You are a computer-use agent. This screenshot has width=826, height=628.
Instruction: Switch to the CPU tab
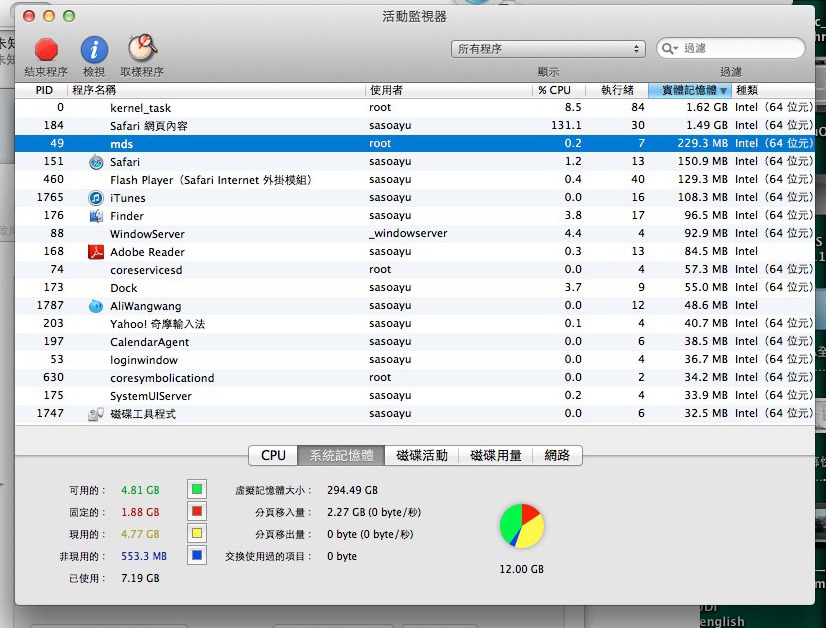pyautogui.click(x=273, y=455)
